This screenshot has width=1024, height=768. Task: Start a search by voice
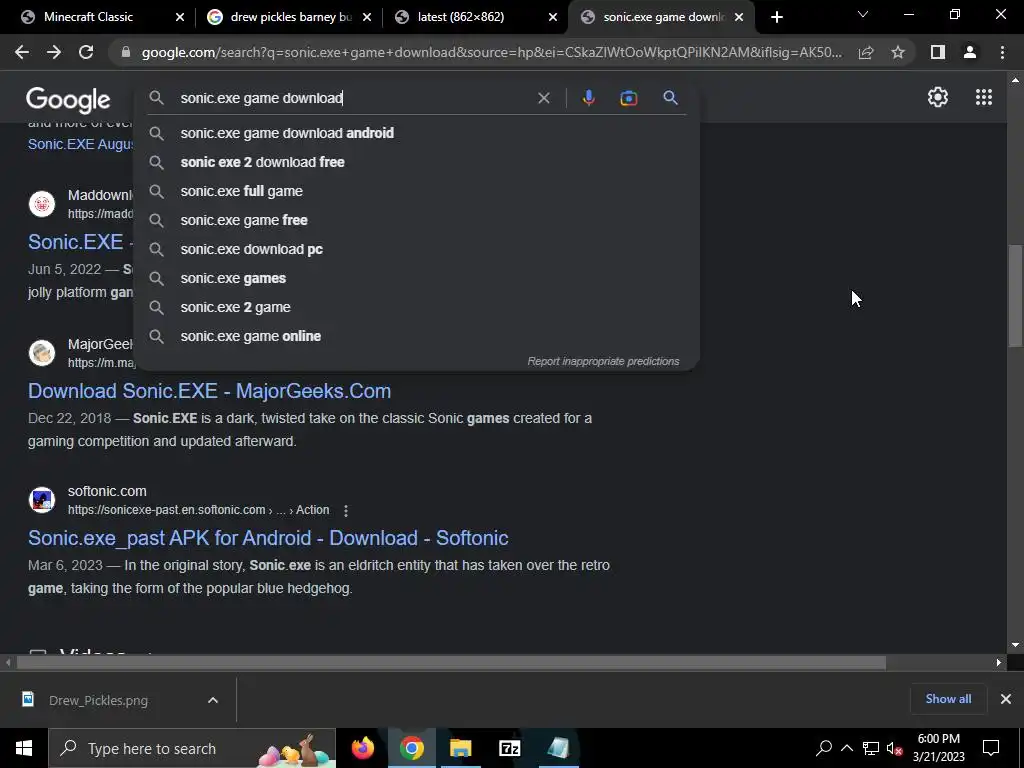(588, 98)
